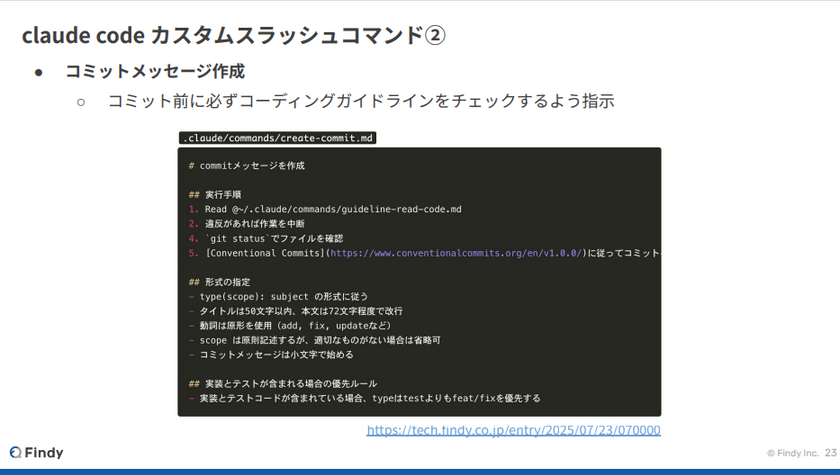Select the コミットメッセージ作成 bullet text

click(x=155, y=72)
